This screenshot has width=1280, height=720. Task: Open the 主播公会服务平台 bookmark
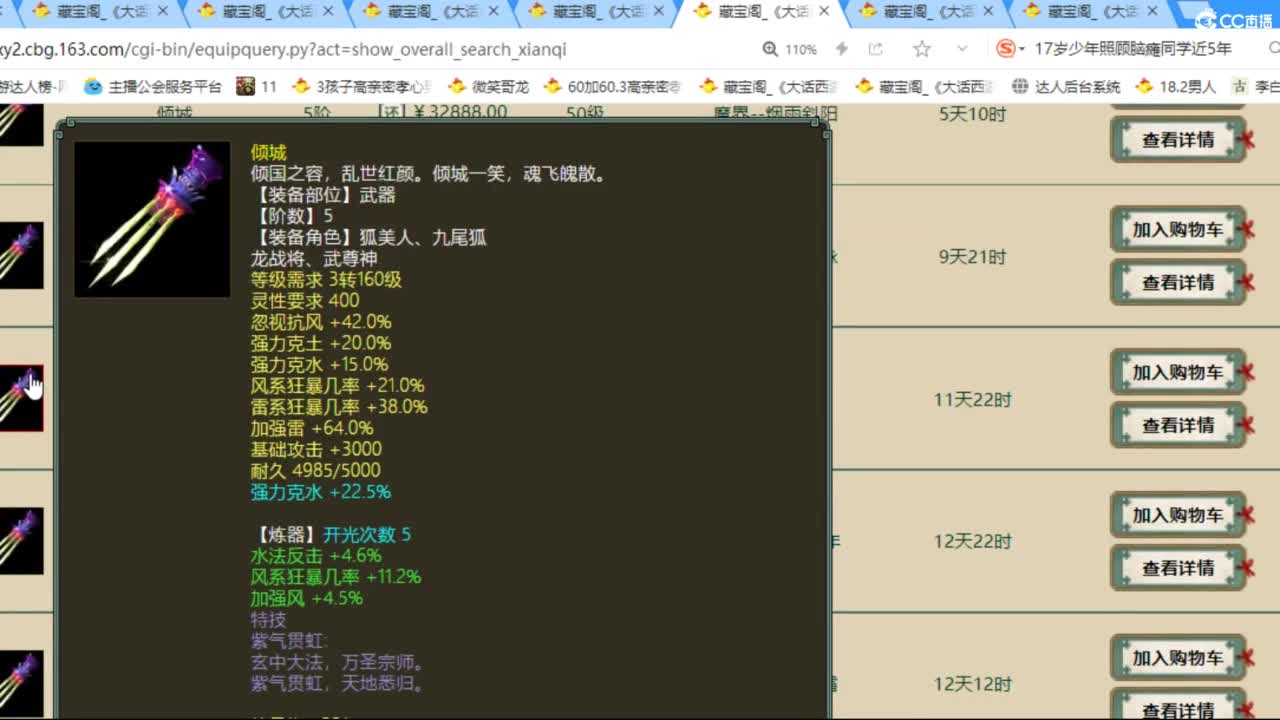point(153,87)
